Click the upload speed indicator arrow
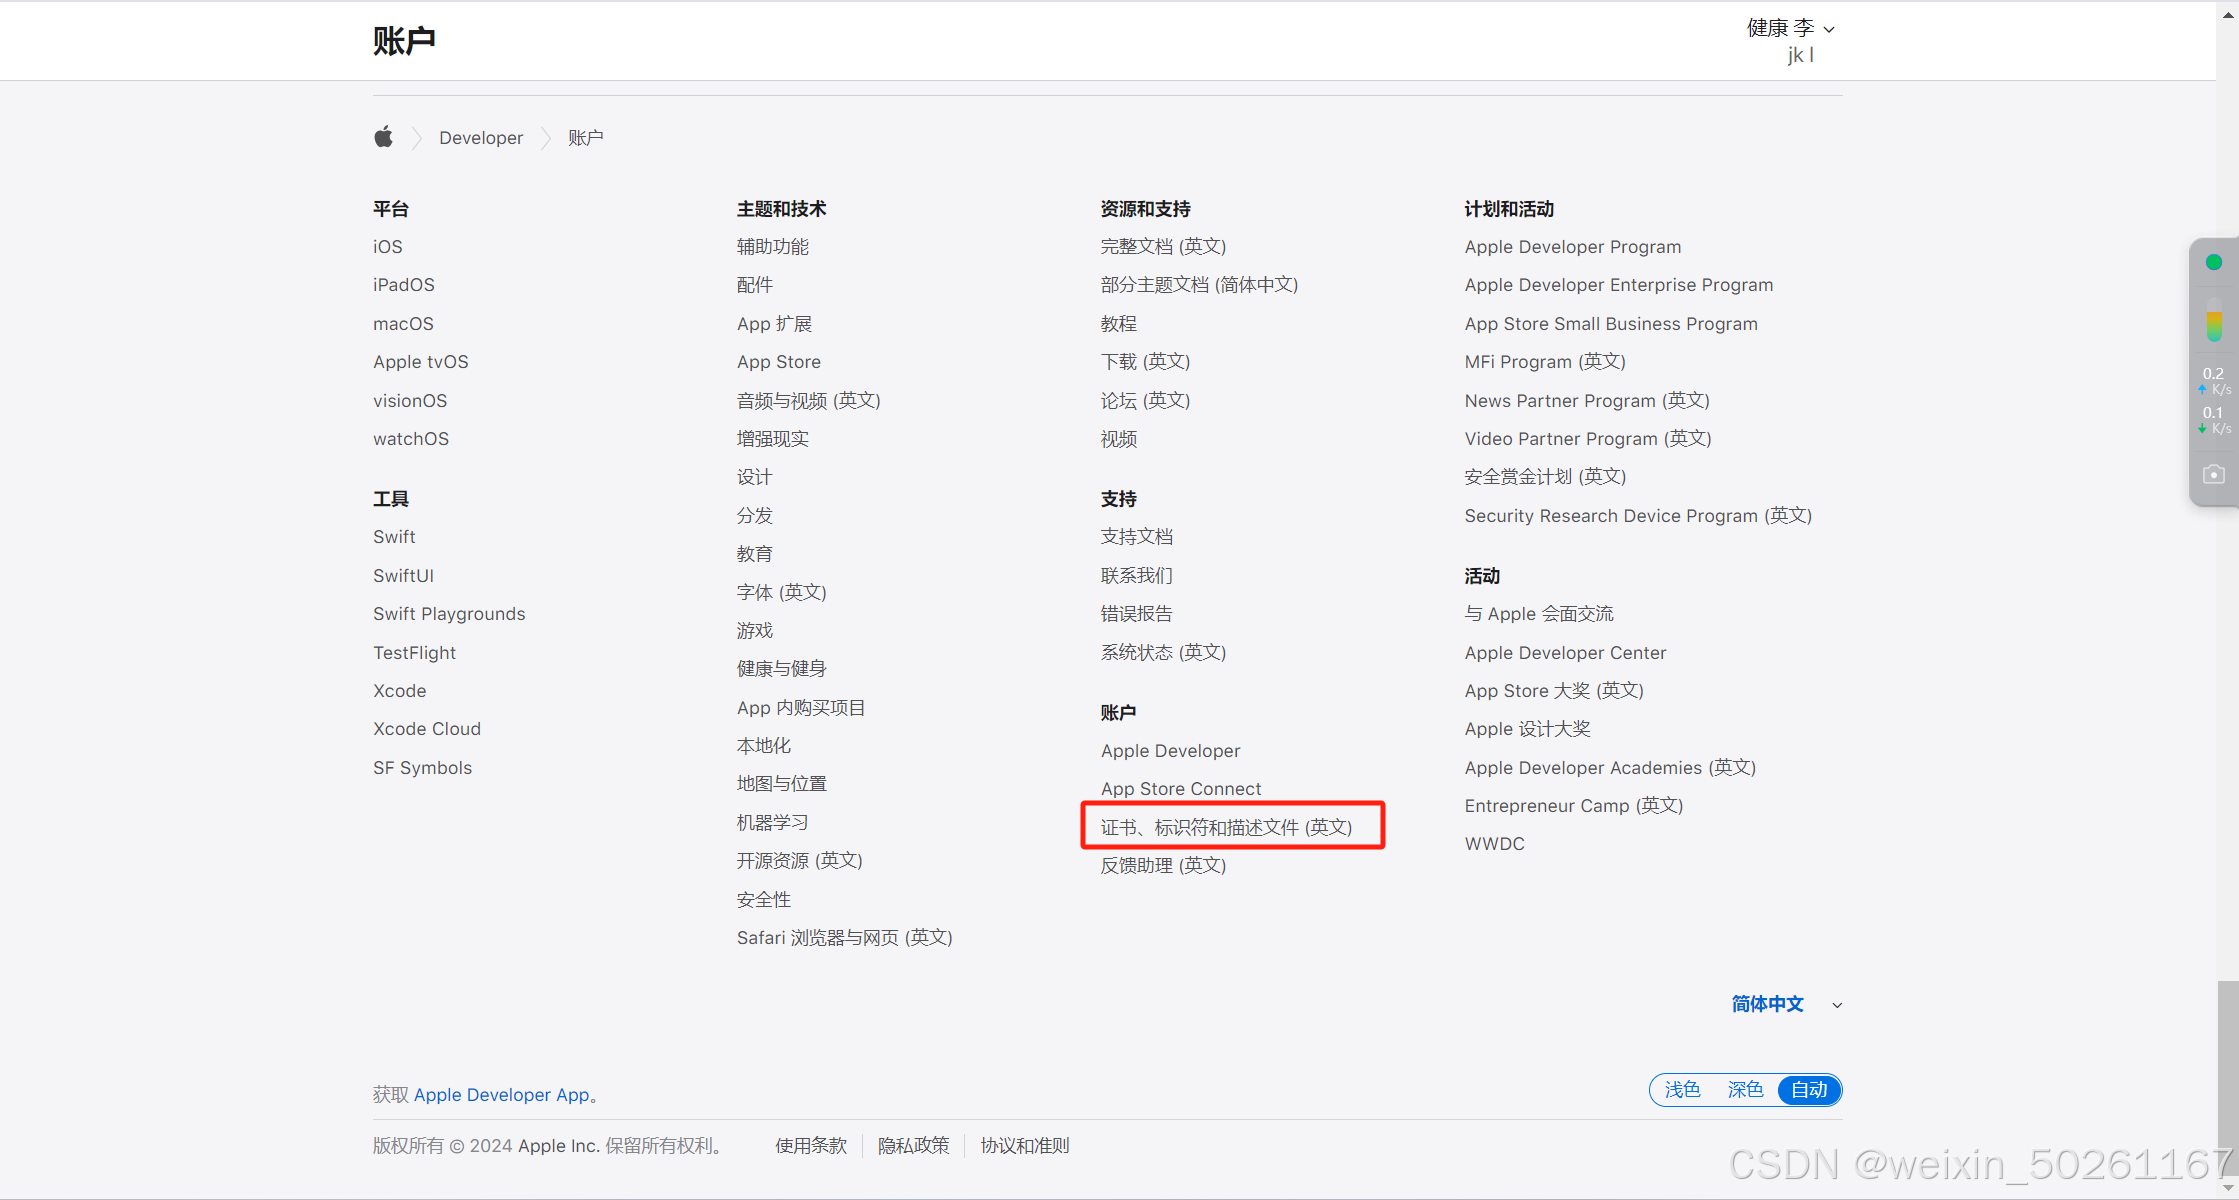This screenshot has width=2239, height=1200. coord(2202,389)
